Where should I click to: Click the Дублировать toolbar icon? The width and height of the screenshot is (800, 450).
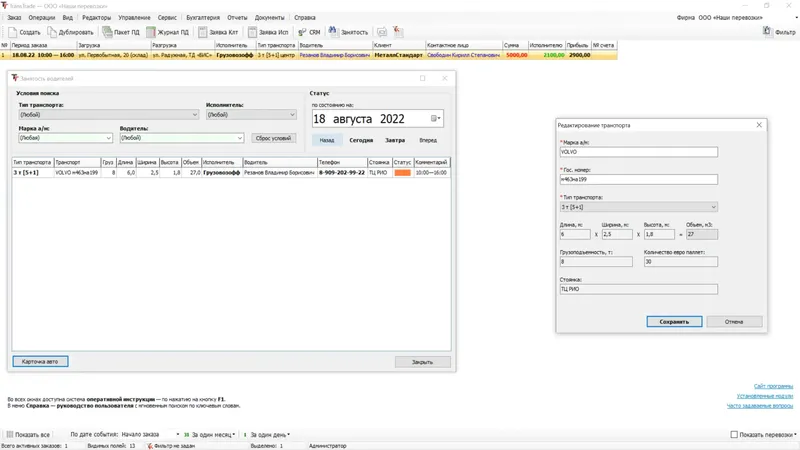pos(52,32)
